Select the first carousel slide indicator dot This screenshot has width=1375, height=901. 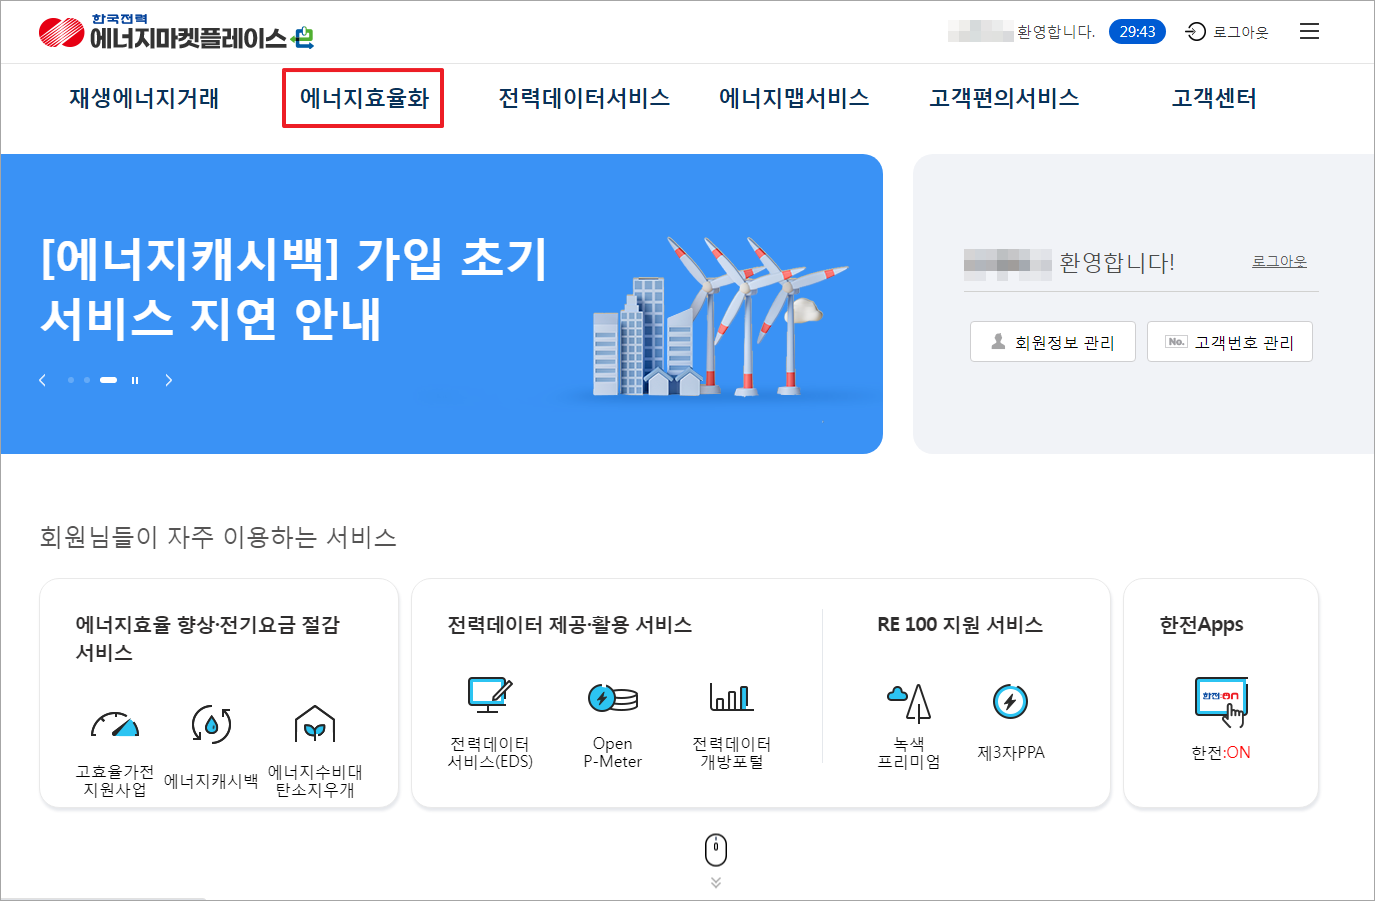click(x=70, y=380)
